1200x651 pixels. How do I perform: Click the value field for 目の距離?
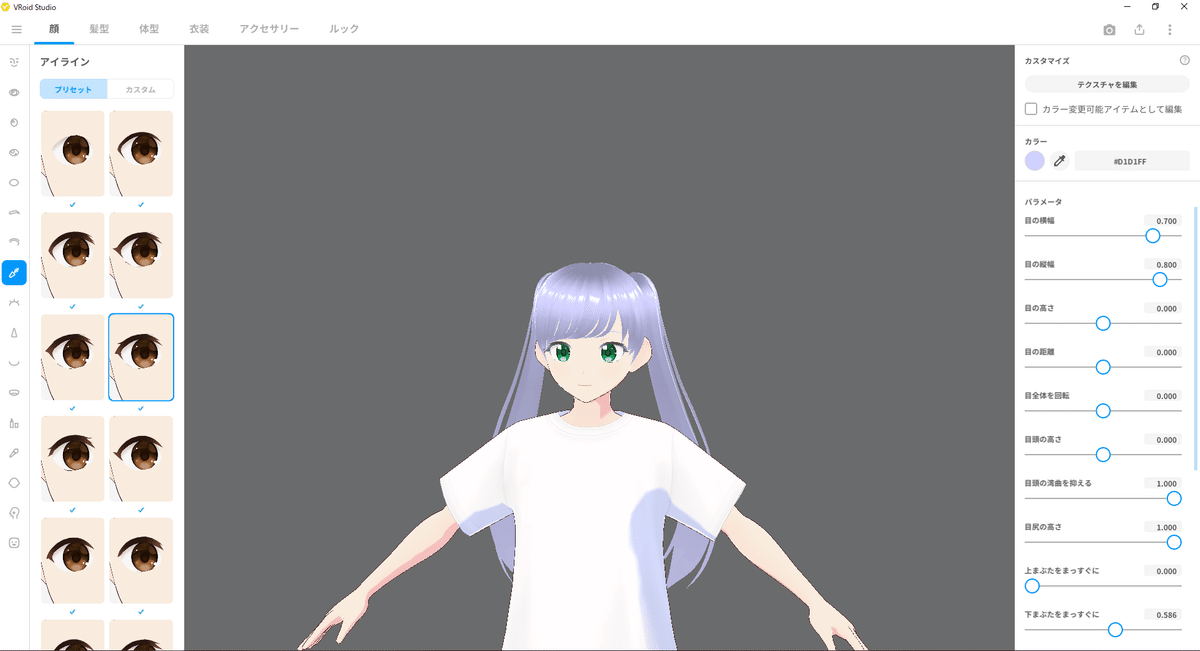[x=1163, y=352]
